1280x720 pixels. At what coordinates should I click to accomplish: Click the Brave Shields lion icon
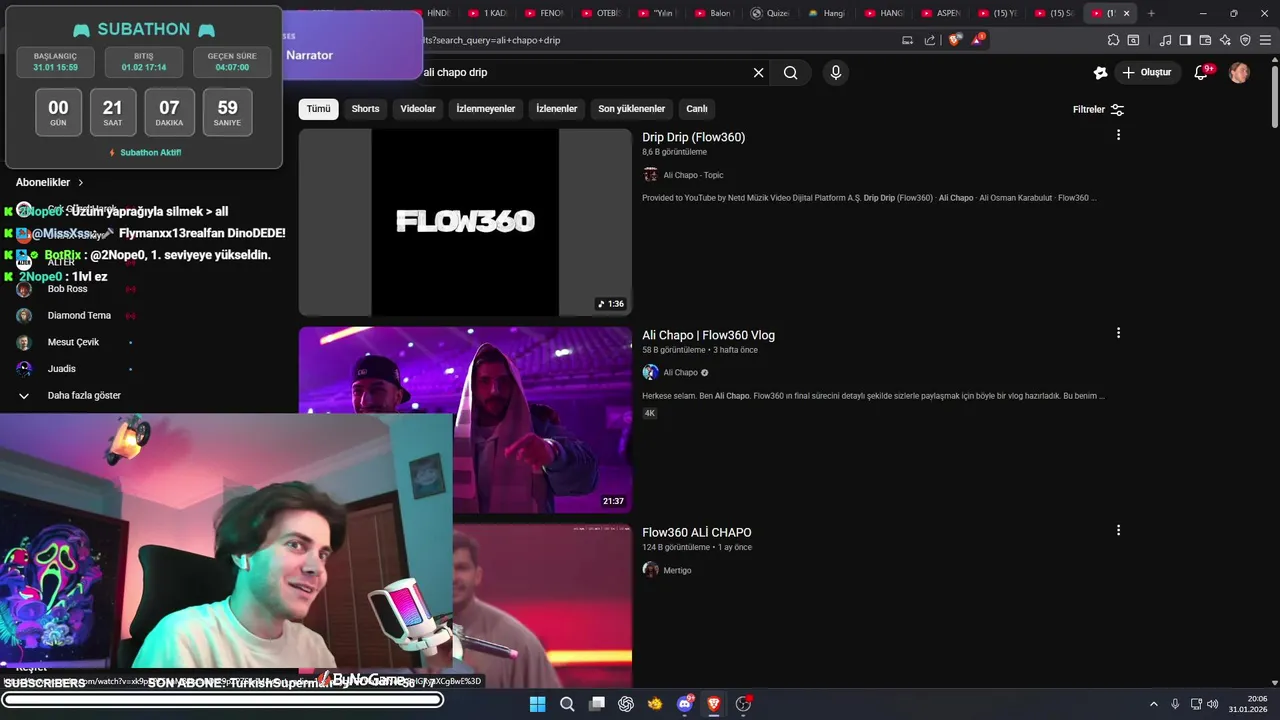(x=954, y=40)
